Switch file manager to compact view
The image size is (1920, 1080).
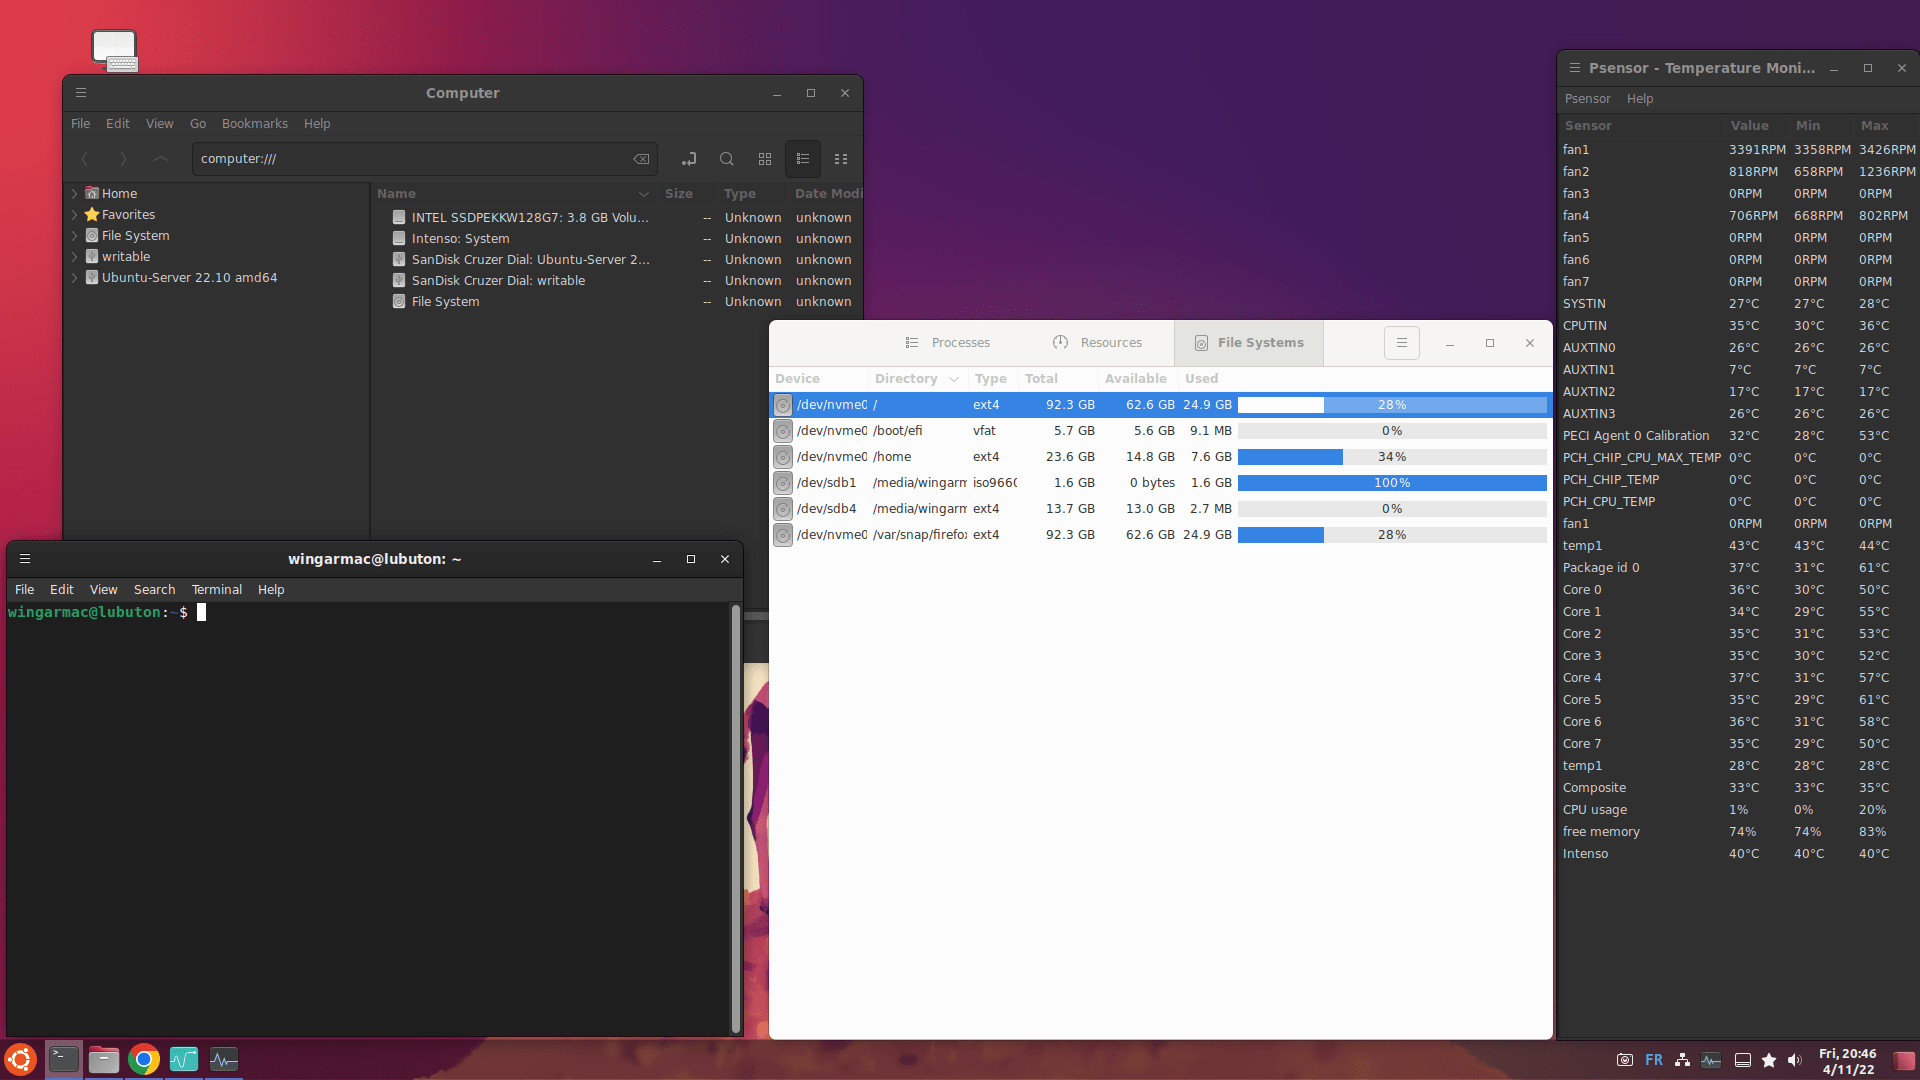pos(841,159)
